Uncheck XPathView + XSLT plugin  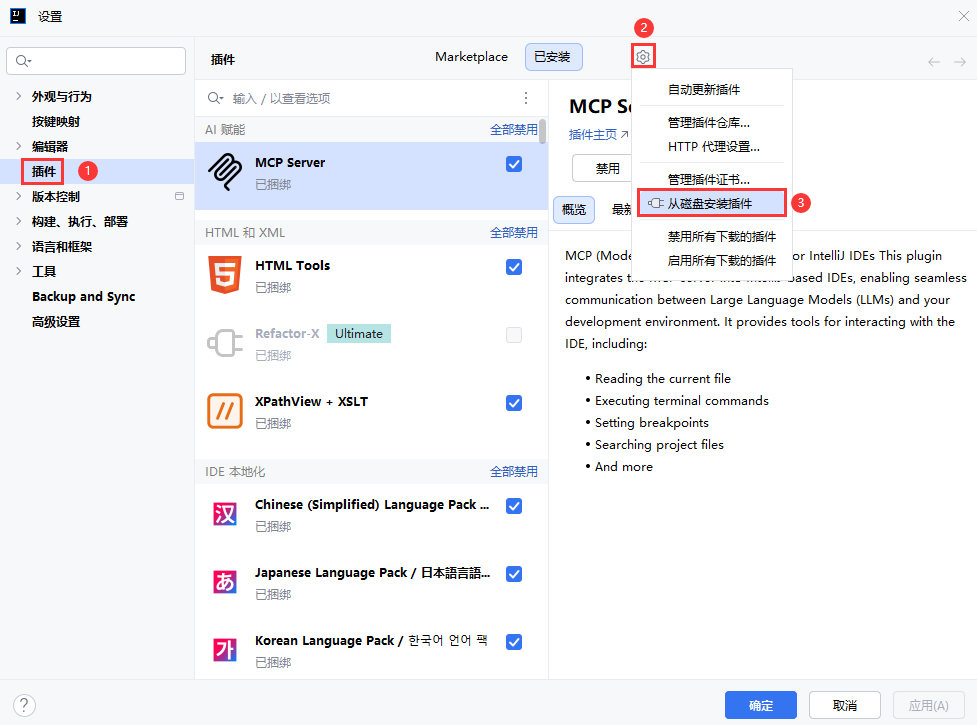coord(514,403)
